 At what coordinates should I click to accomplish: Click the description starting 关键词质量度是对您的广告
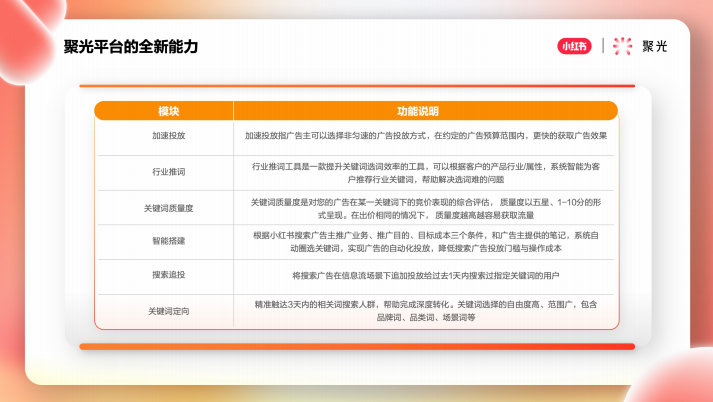point(426,209)
